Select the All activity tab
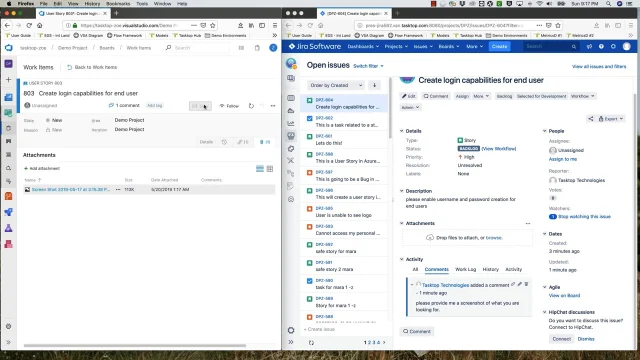The height and width of the screenshot is (360, 640). tap(415, 269)
